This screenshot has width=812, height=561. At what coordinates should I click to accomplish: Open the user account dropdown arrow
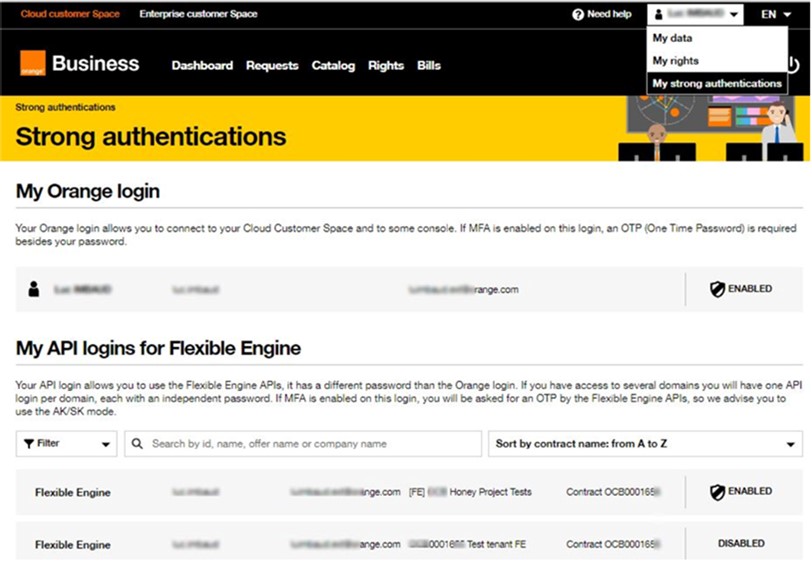(734, 15)
